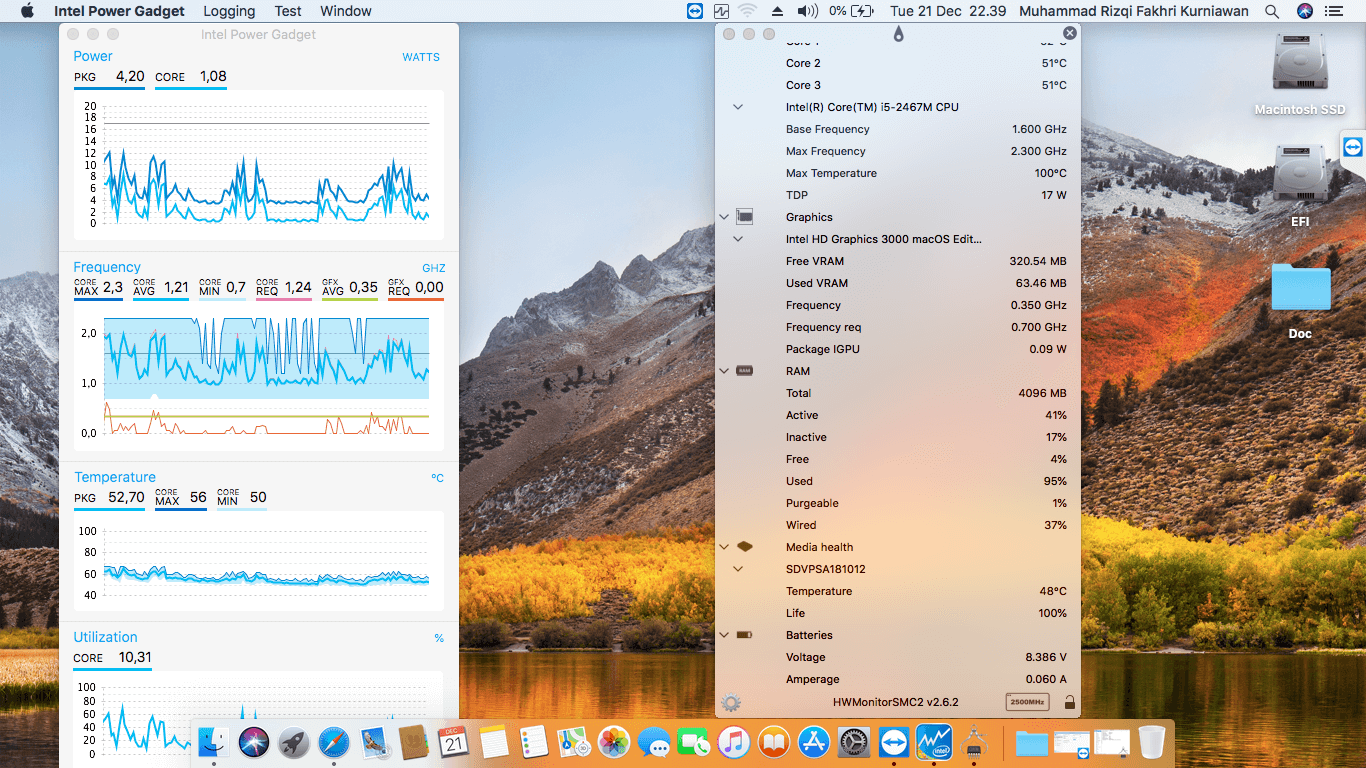Open the volume control in menu bar
This screenshot has height=768, width=1366.
point(808,11)
